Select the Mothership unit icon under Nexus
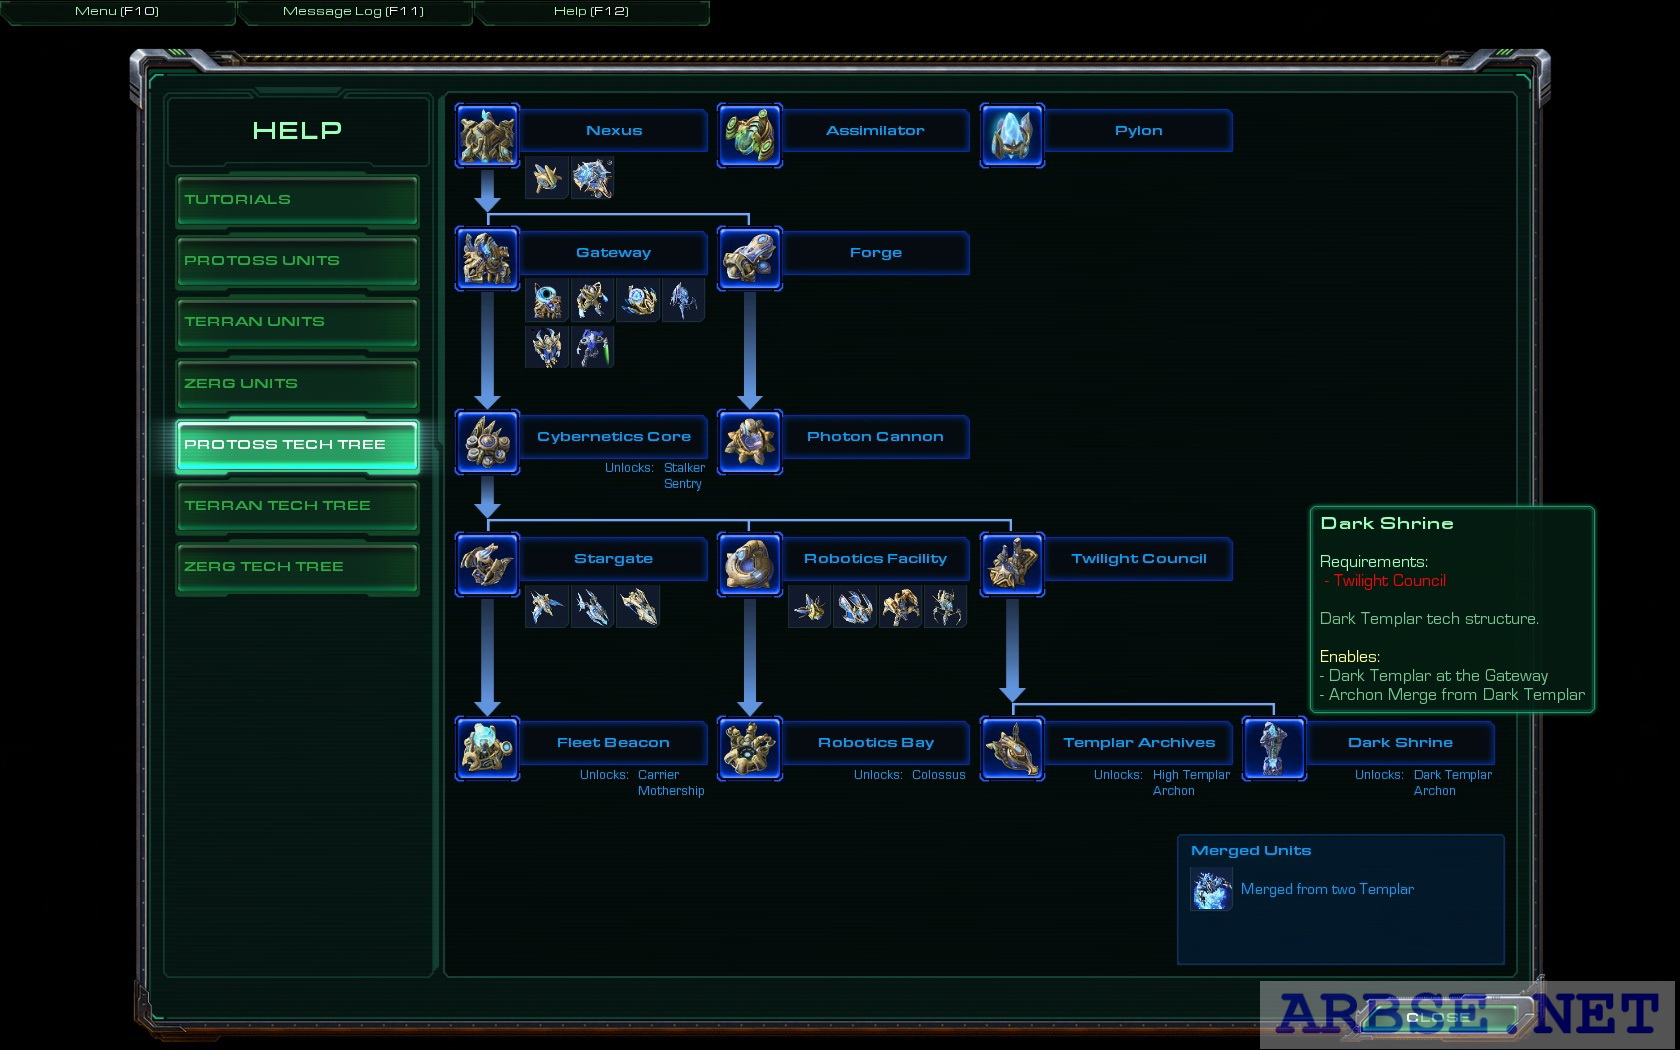The height and width of the screenshot is (1050, 1680). [592, 178]
